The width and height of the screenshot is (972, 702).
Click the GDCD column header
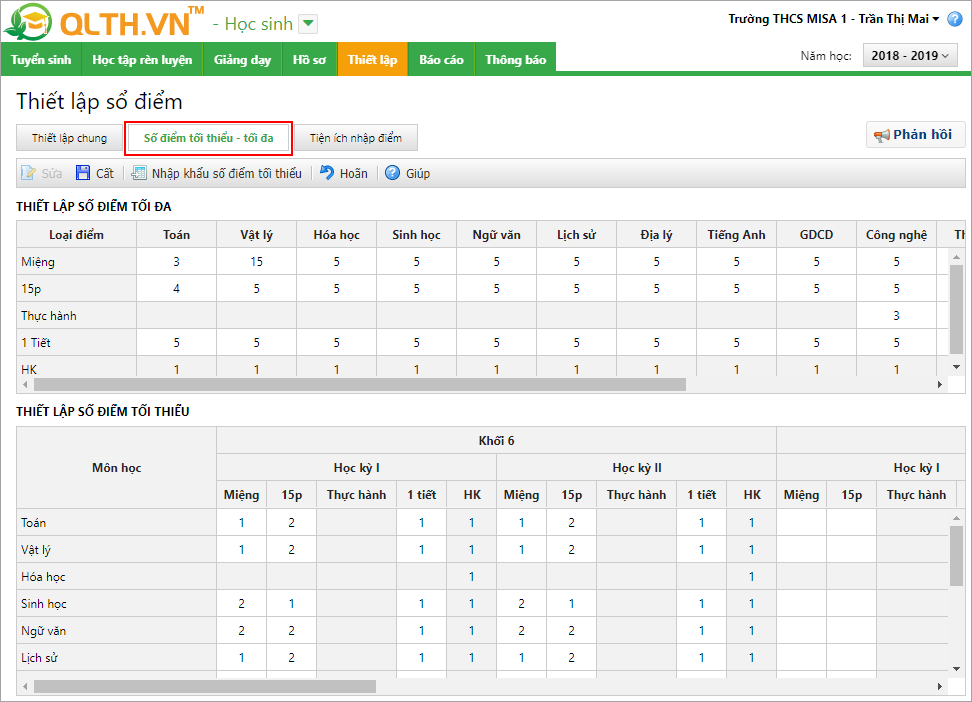coord(816,234)
